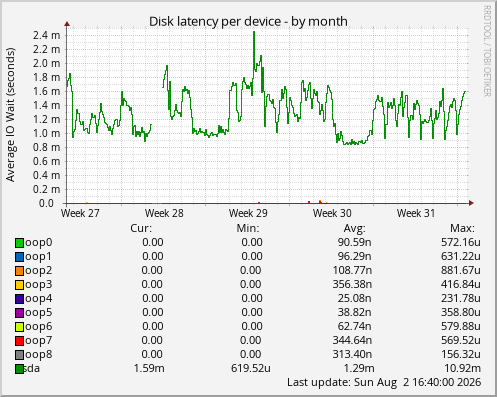Select the oop2 device label
Viewport: 497px width, 397px height.
point(39,271)
